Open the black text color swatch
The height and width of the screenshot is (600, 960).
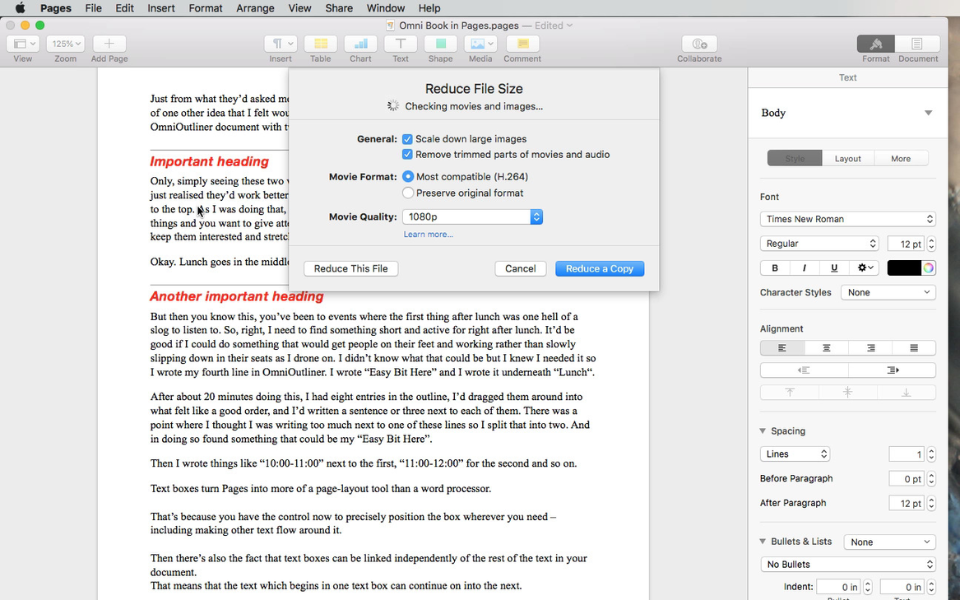[904, 268]
